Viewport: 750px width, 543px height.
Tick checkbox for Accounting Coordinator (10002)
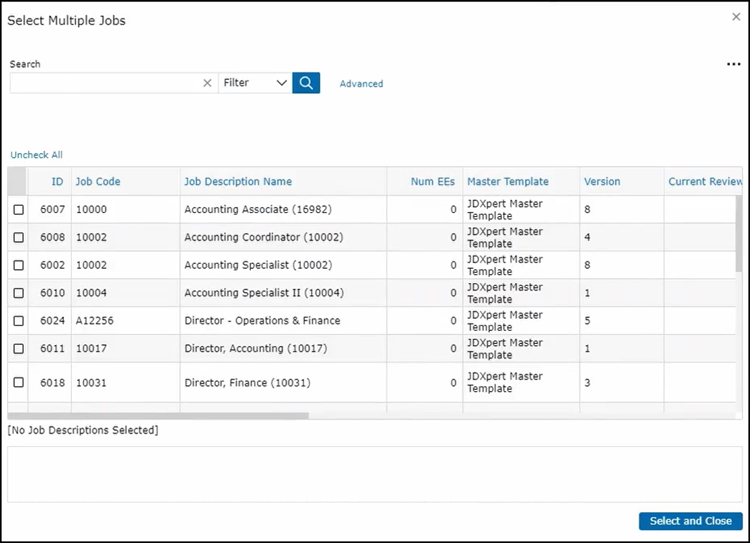pos(18,238)
